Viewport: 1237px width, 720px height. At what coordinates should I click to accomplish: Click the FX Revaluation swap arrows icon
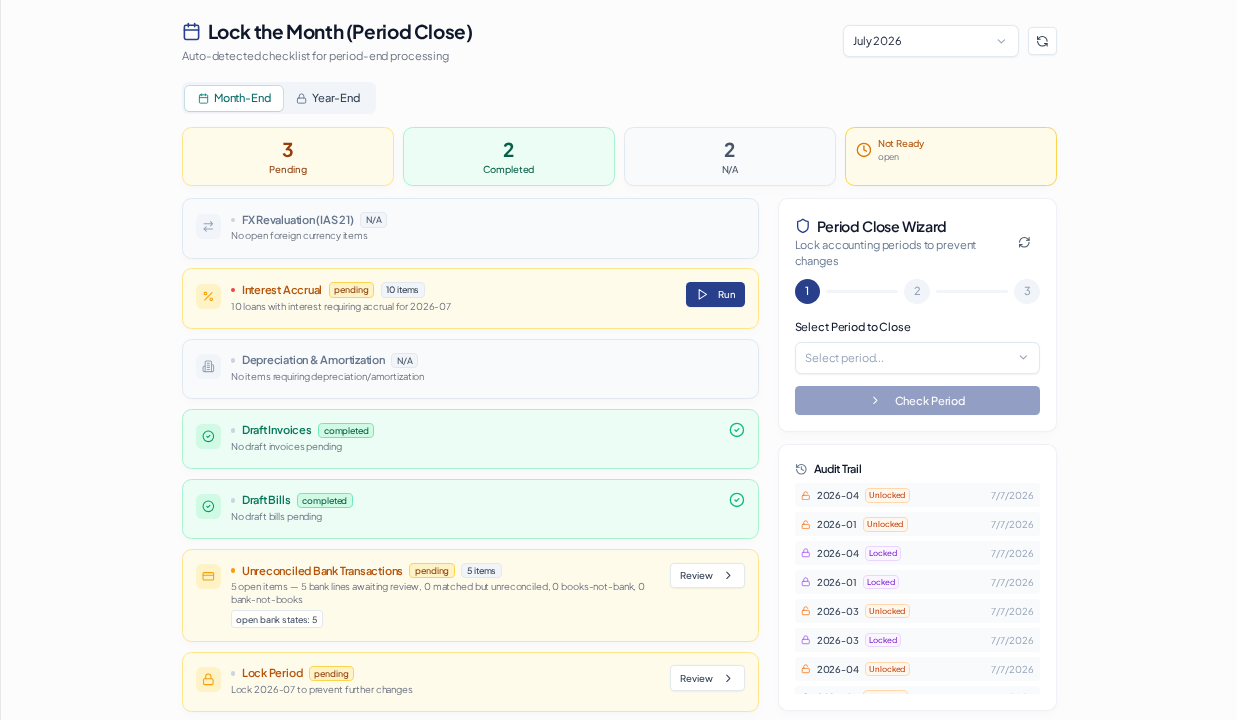[x=208, y=226]
